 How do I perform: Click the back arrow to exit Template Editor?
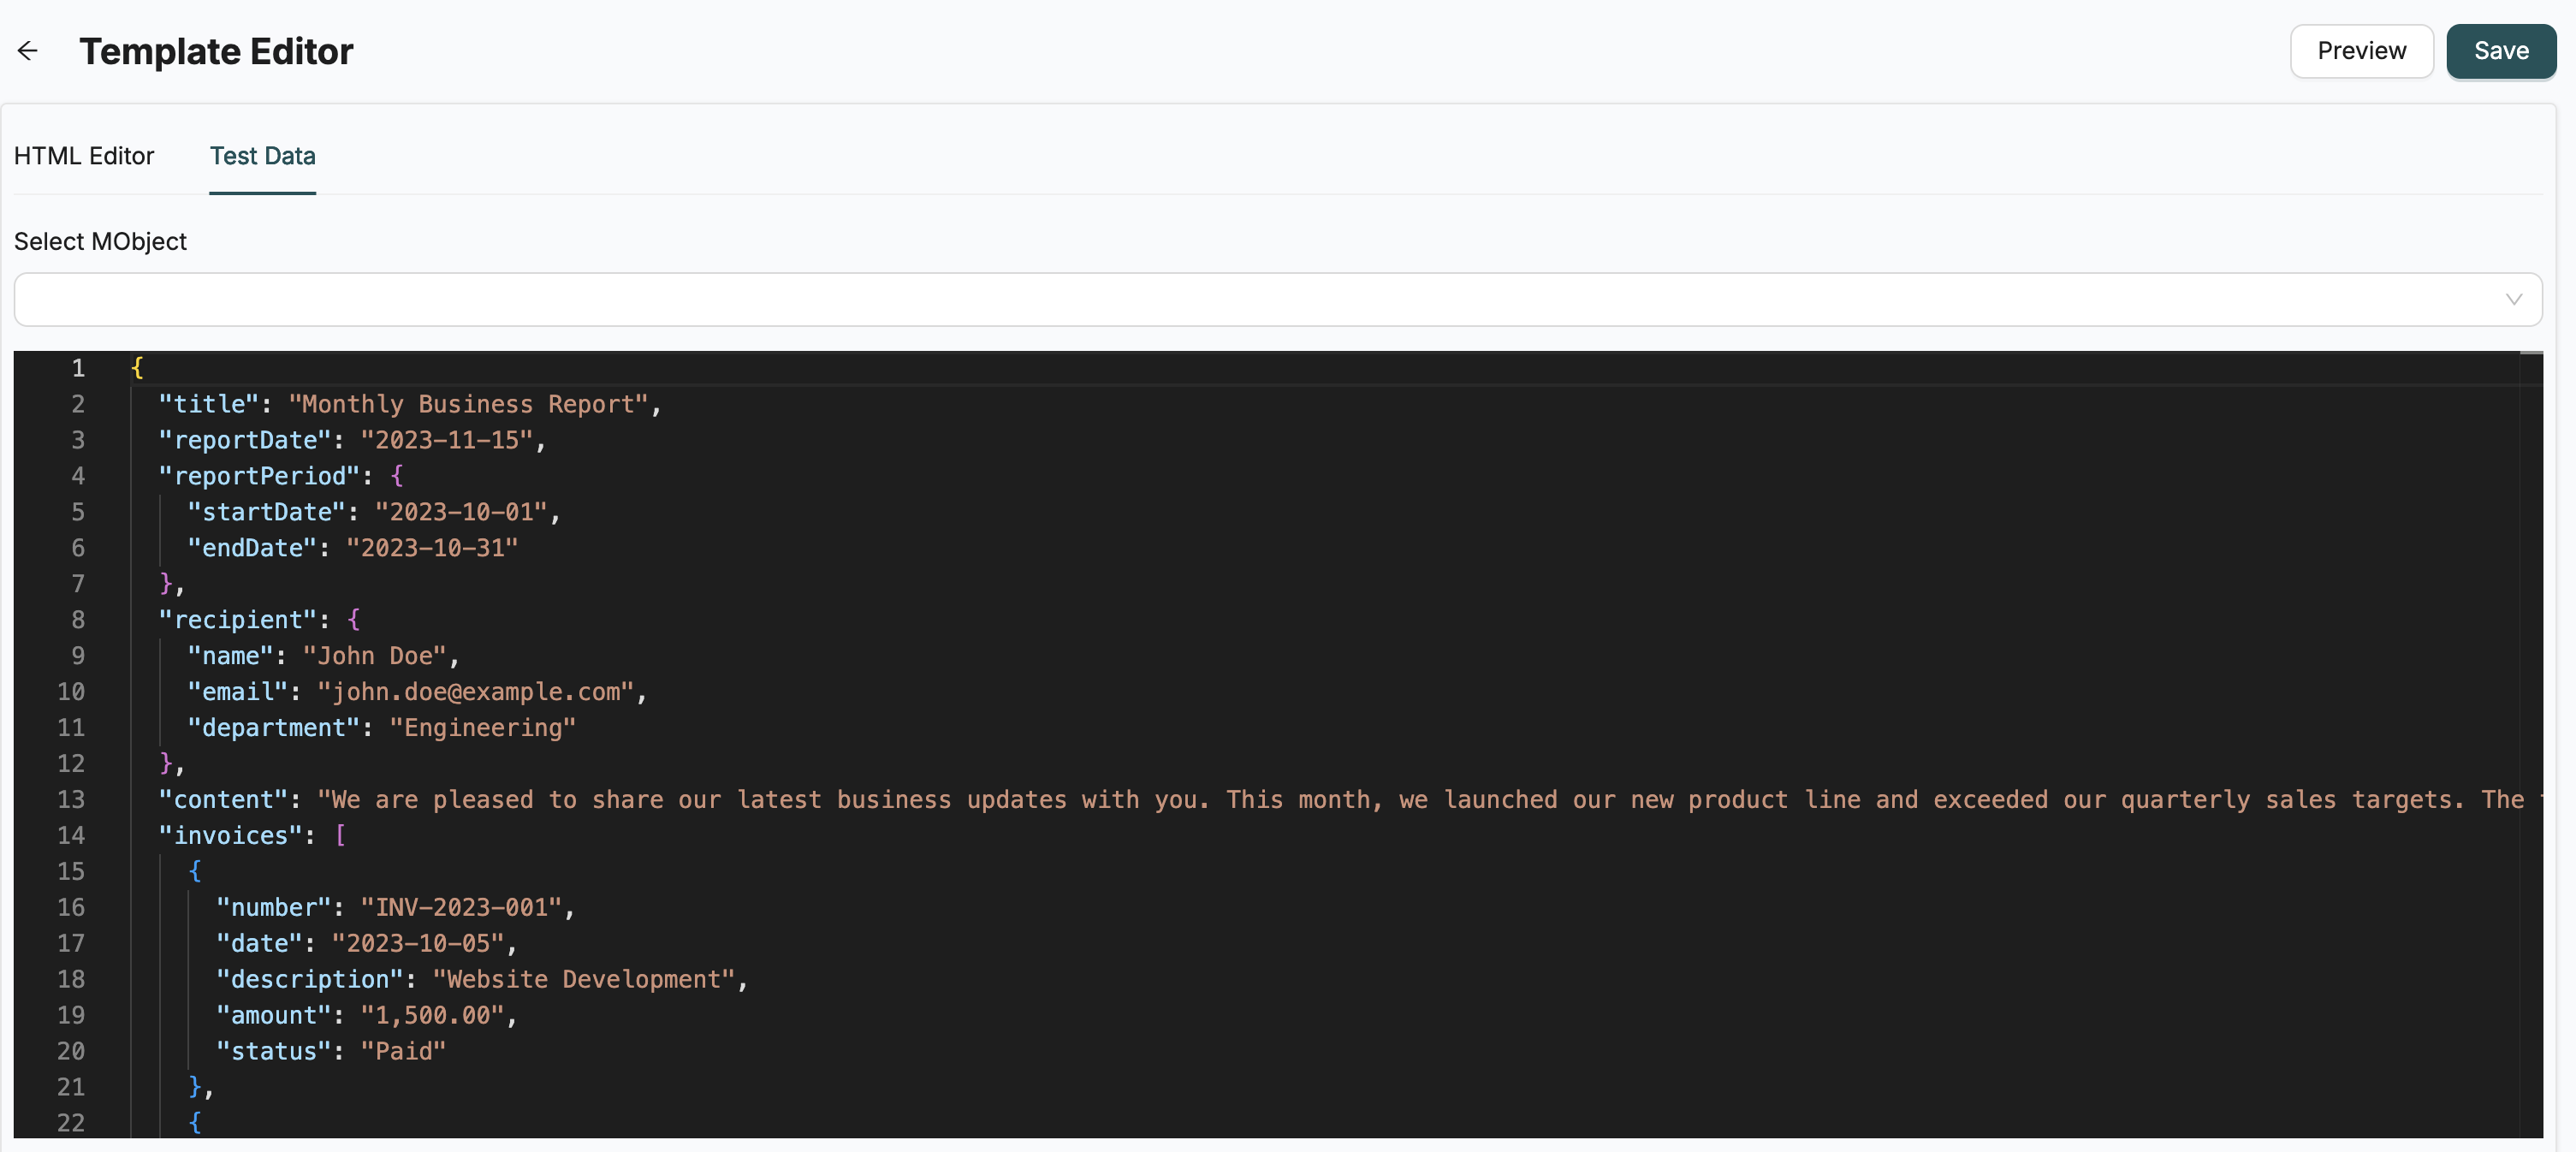point(27,51)
